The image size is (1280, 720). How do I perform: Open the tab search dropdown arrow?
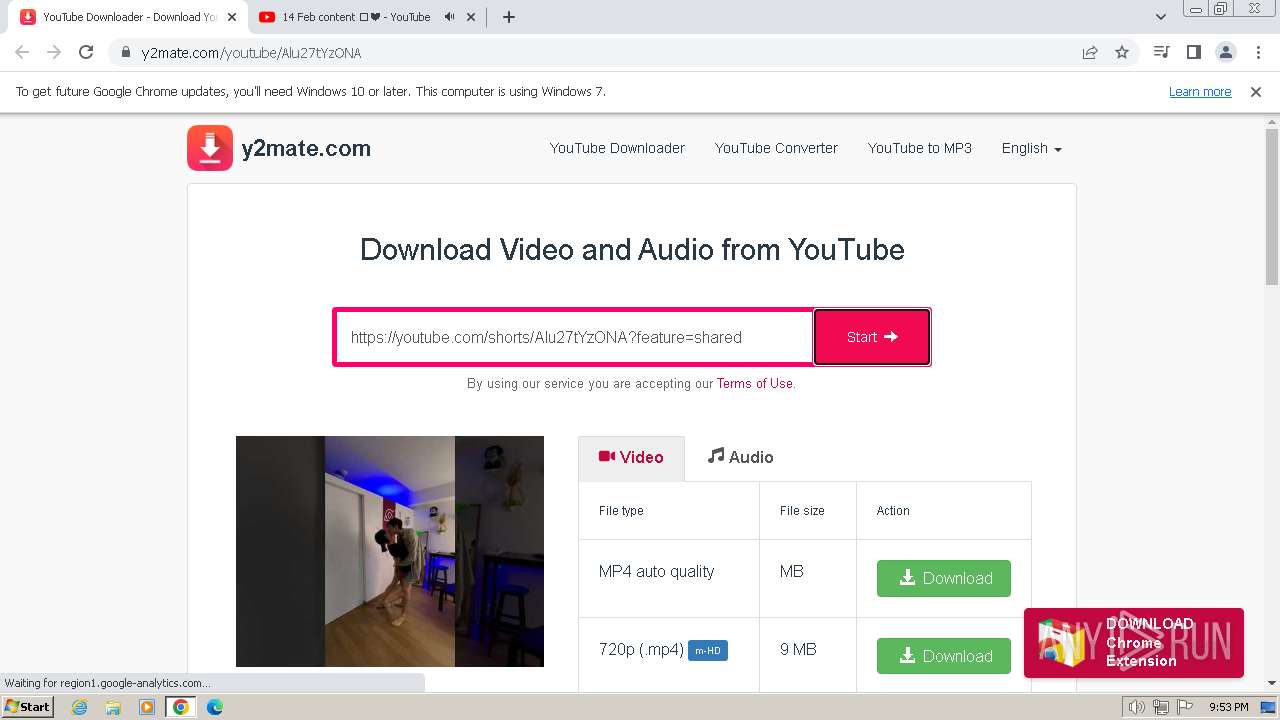1161,17
